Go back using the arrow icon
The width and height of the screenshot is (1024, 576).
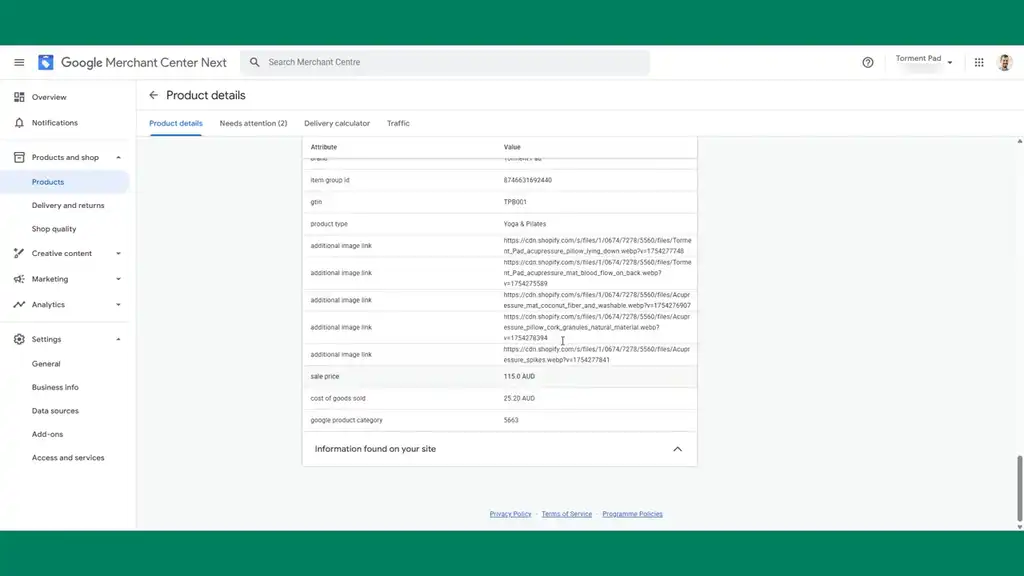(x=153, y=95)
